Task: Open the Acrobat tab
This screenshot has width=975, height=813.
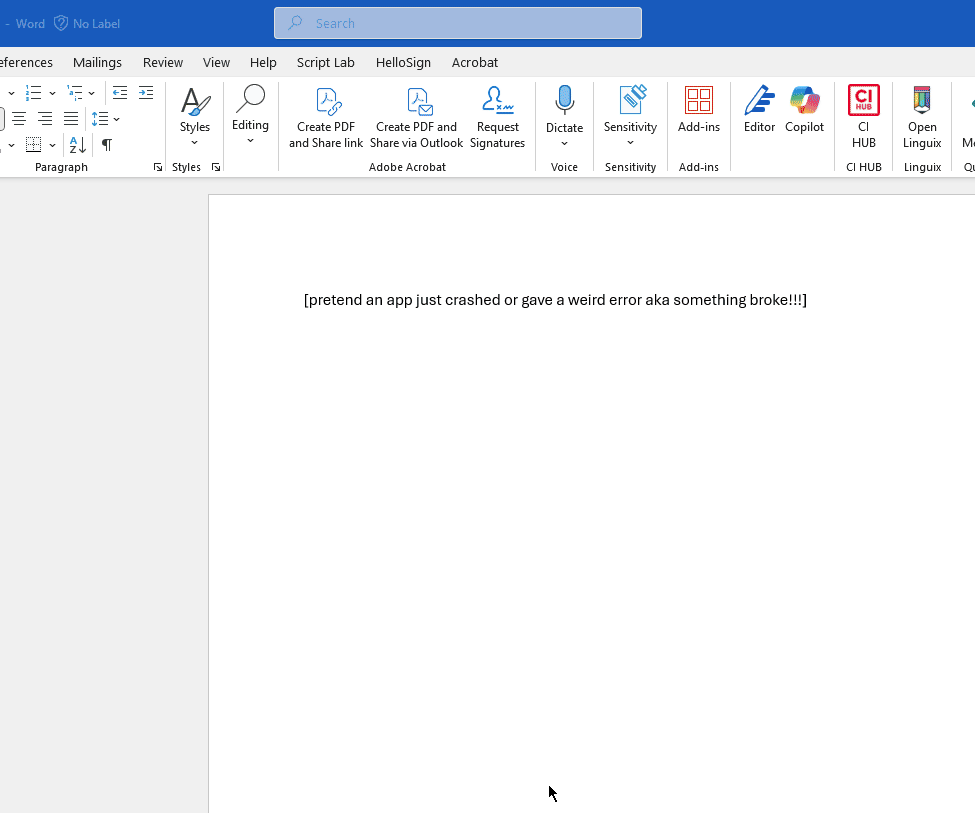Action: 475,63
